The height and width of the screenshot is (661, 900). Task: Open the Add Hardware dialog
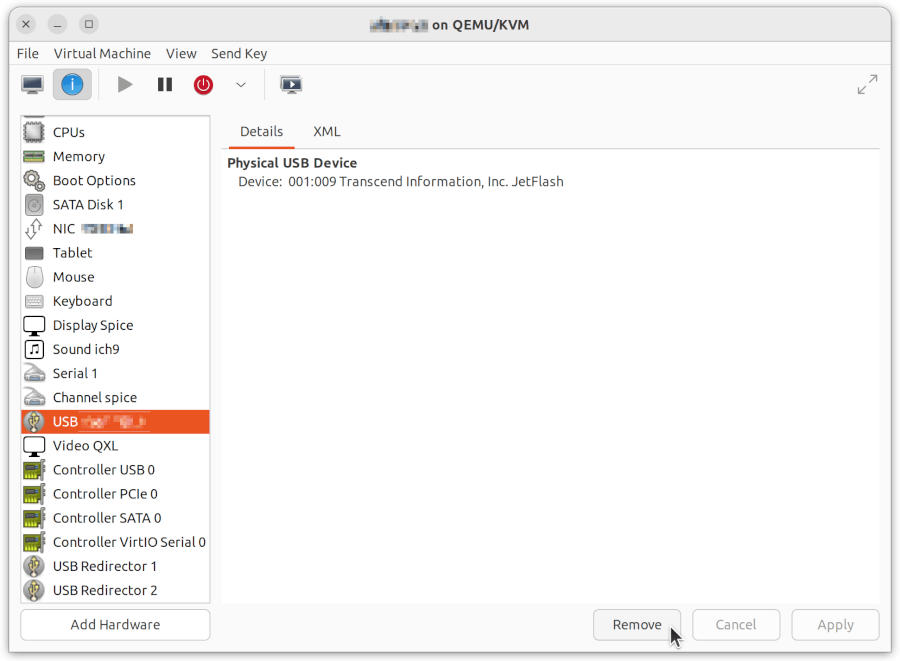tap(114, 624)
